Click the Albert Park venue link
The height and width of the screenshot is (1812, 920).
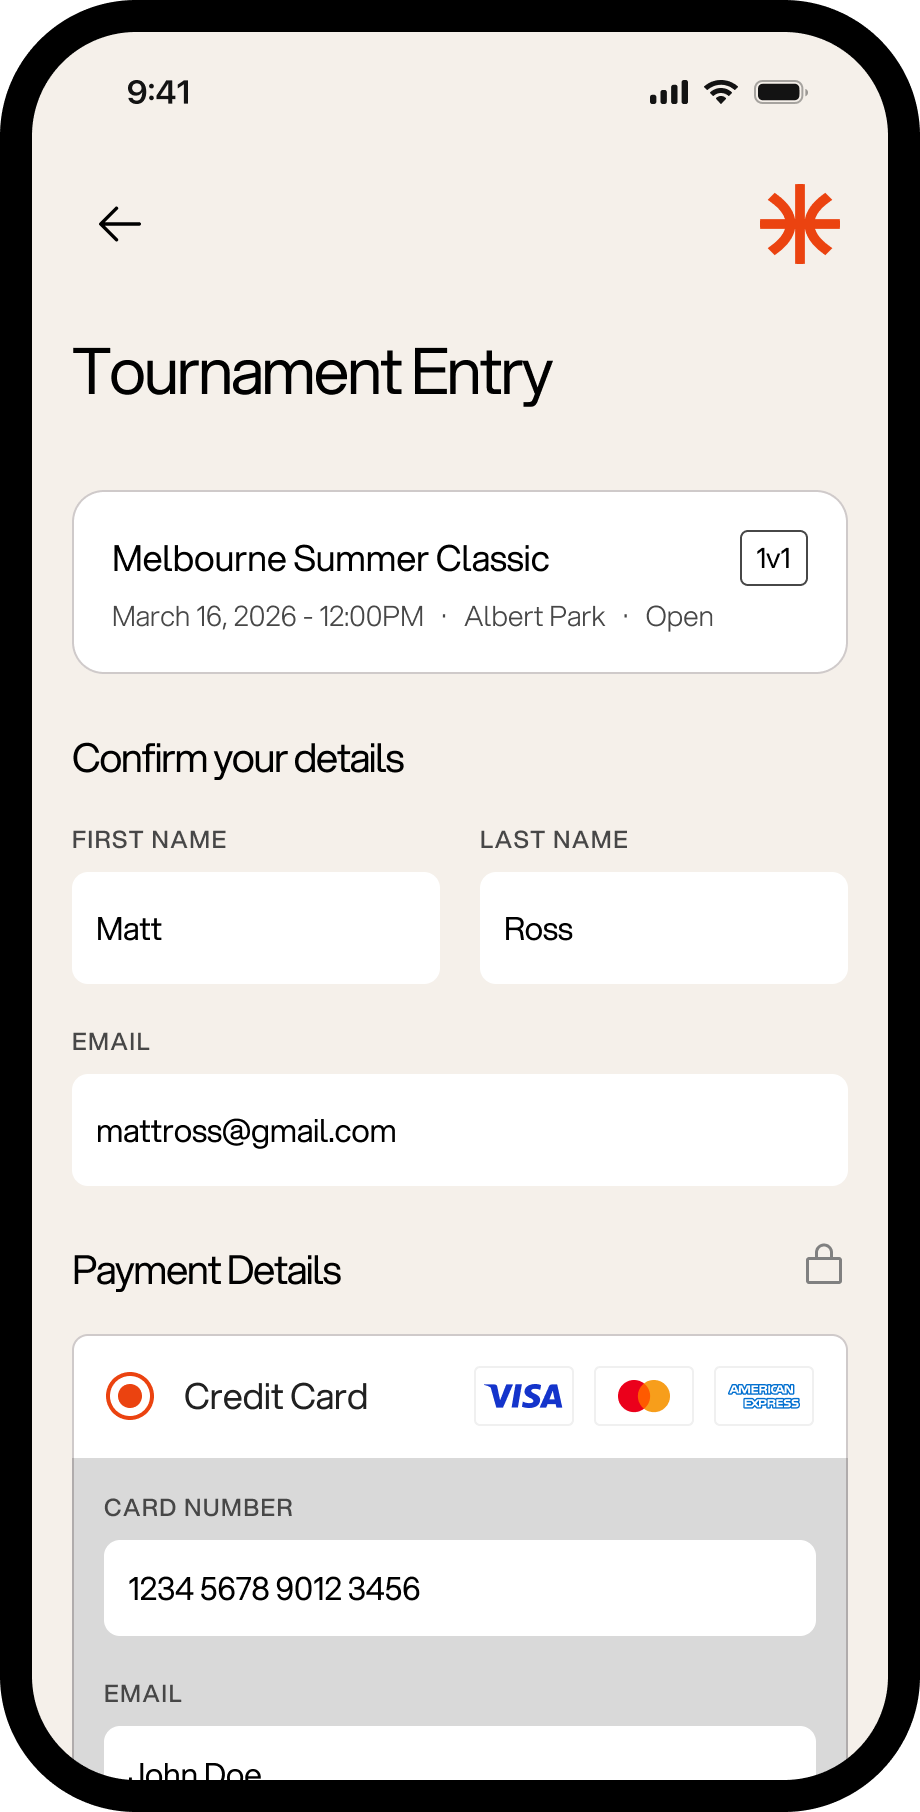(x=534, y=616)
